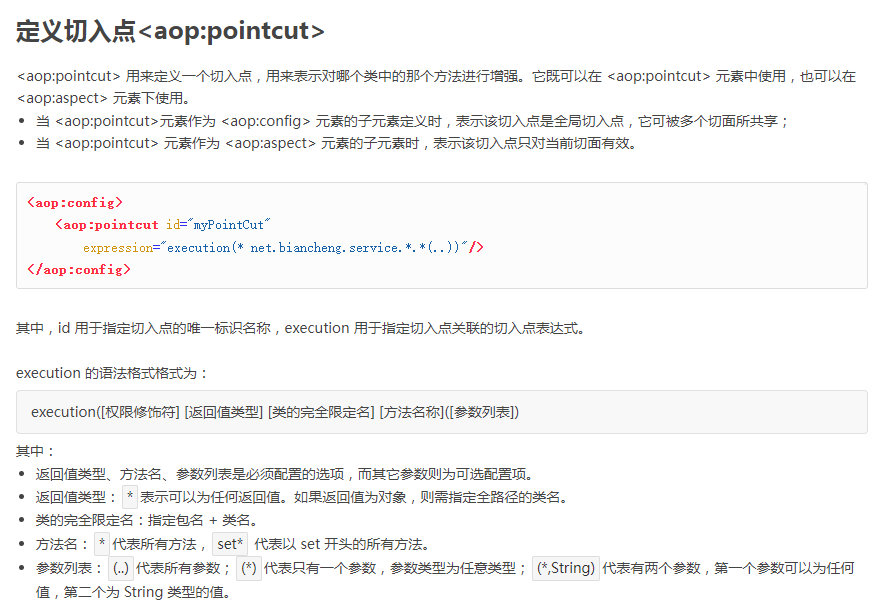Click the execution syntax format box
Image resolution: width=878 pixels, height=612 pixels.
(441, 412)
